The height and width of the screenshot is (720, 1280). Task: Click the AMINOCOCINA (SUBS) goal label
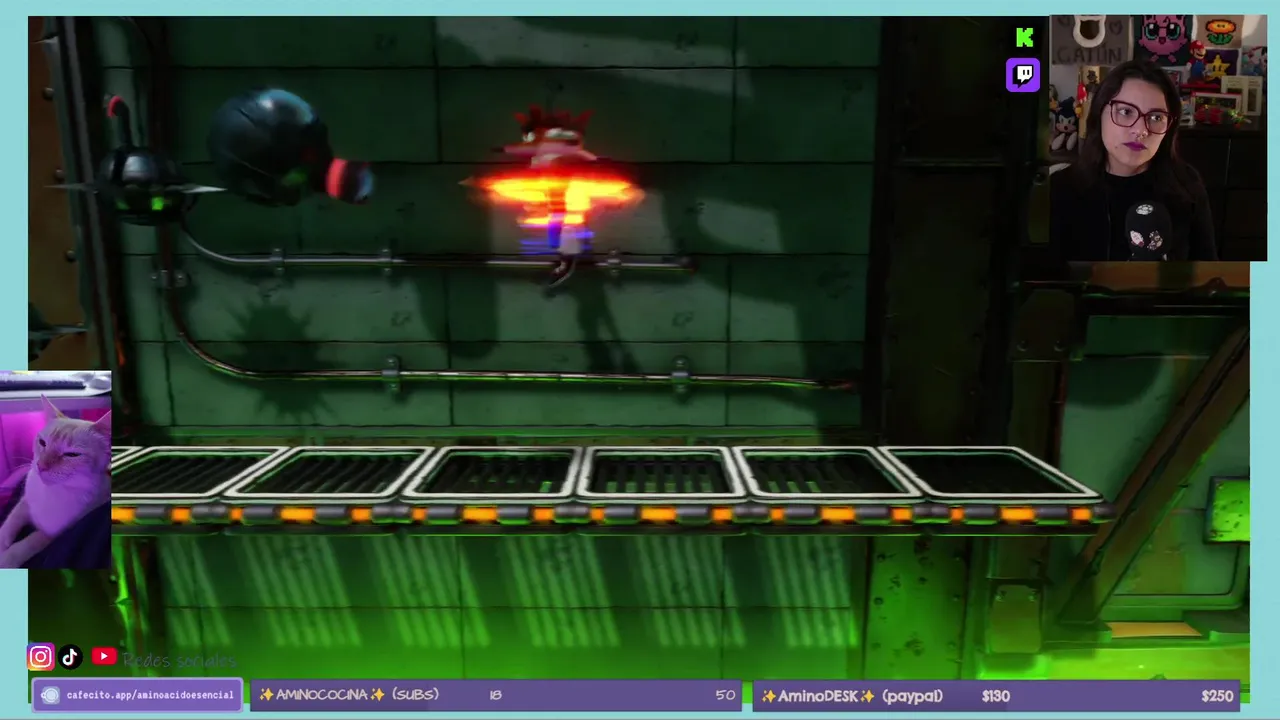click(349, 695)
